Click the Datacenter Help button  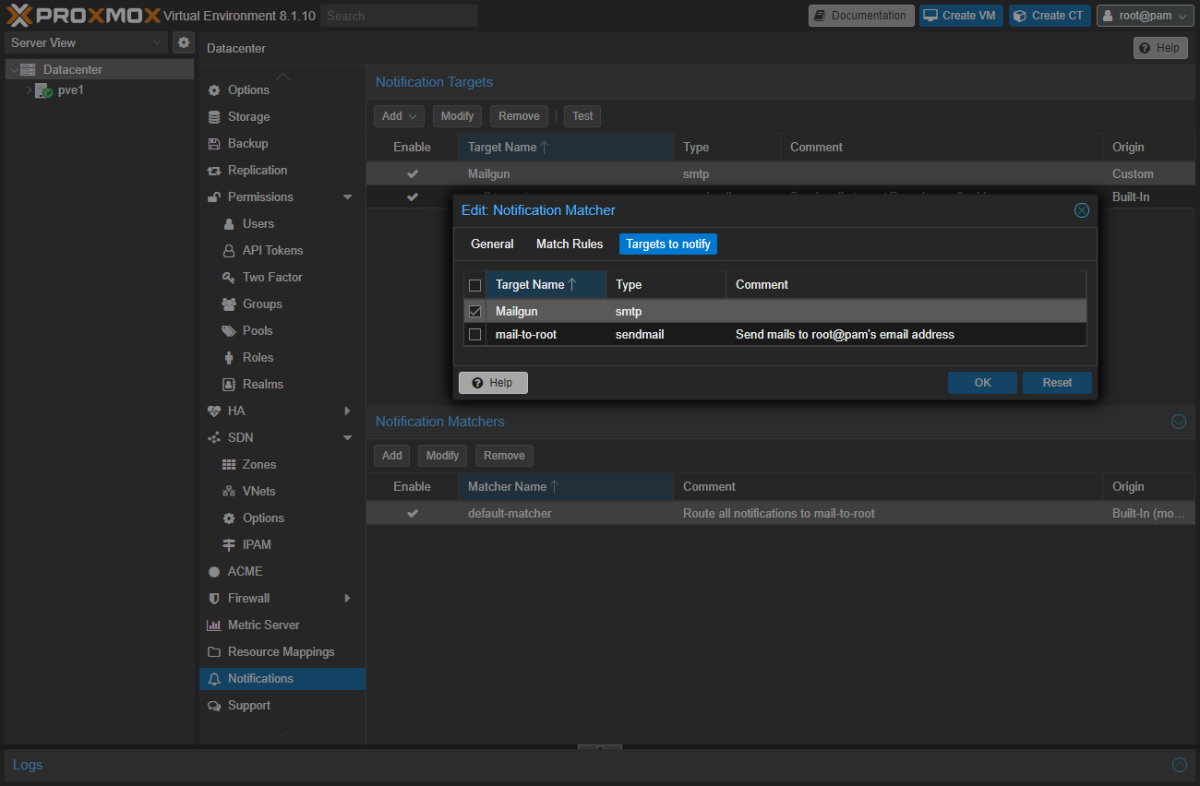1160,48
